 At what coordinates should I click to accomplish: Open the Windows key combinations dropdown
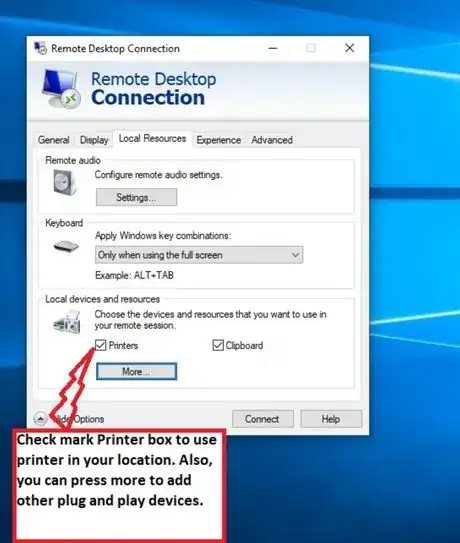199,255
